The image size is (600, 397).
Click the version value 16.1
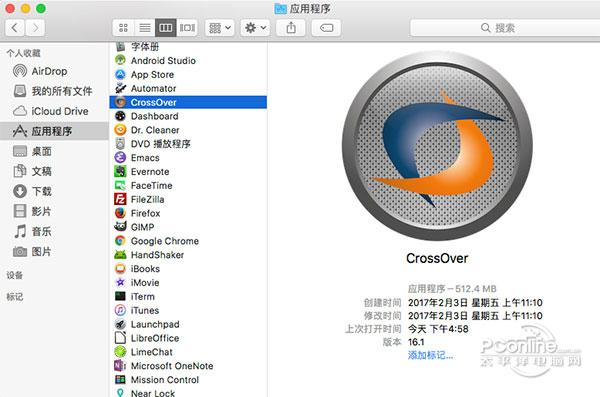pos(416,342)
